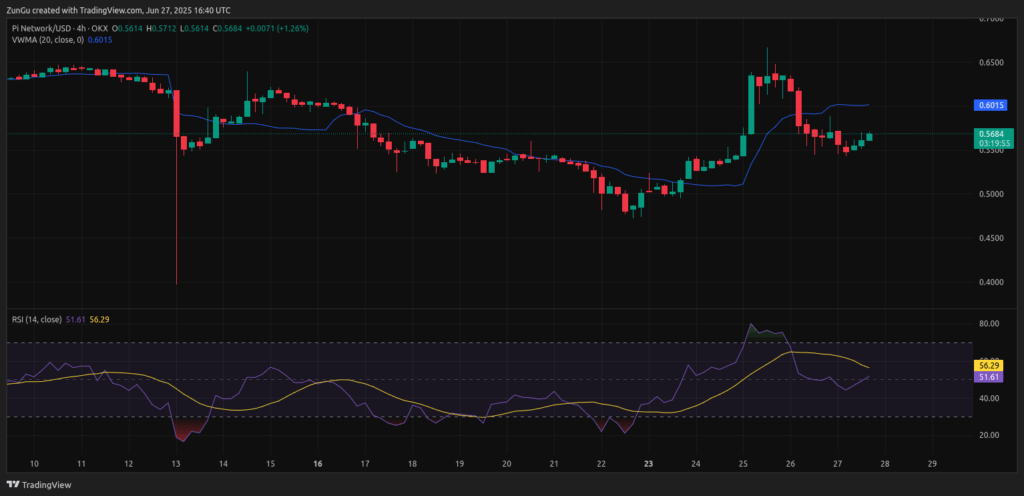Screen dimensions: 1024x496
Task: Click the date label 27 on the time axis
Action: point(837,463)
